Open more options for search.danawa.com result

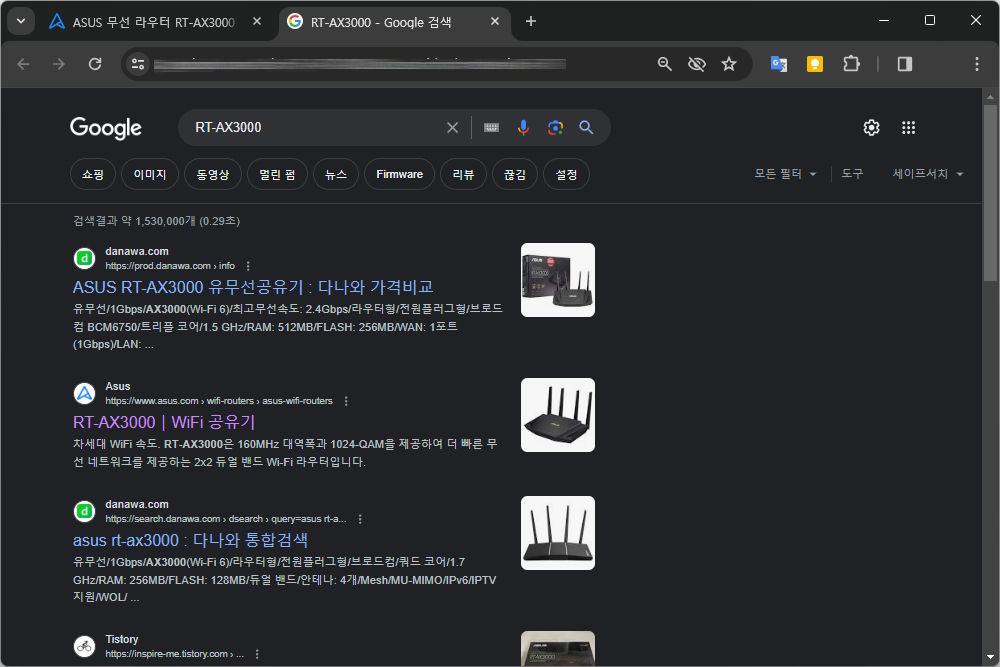(x=360, y=519)
